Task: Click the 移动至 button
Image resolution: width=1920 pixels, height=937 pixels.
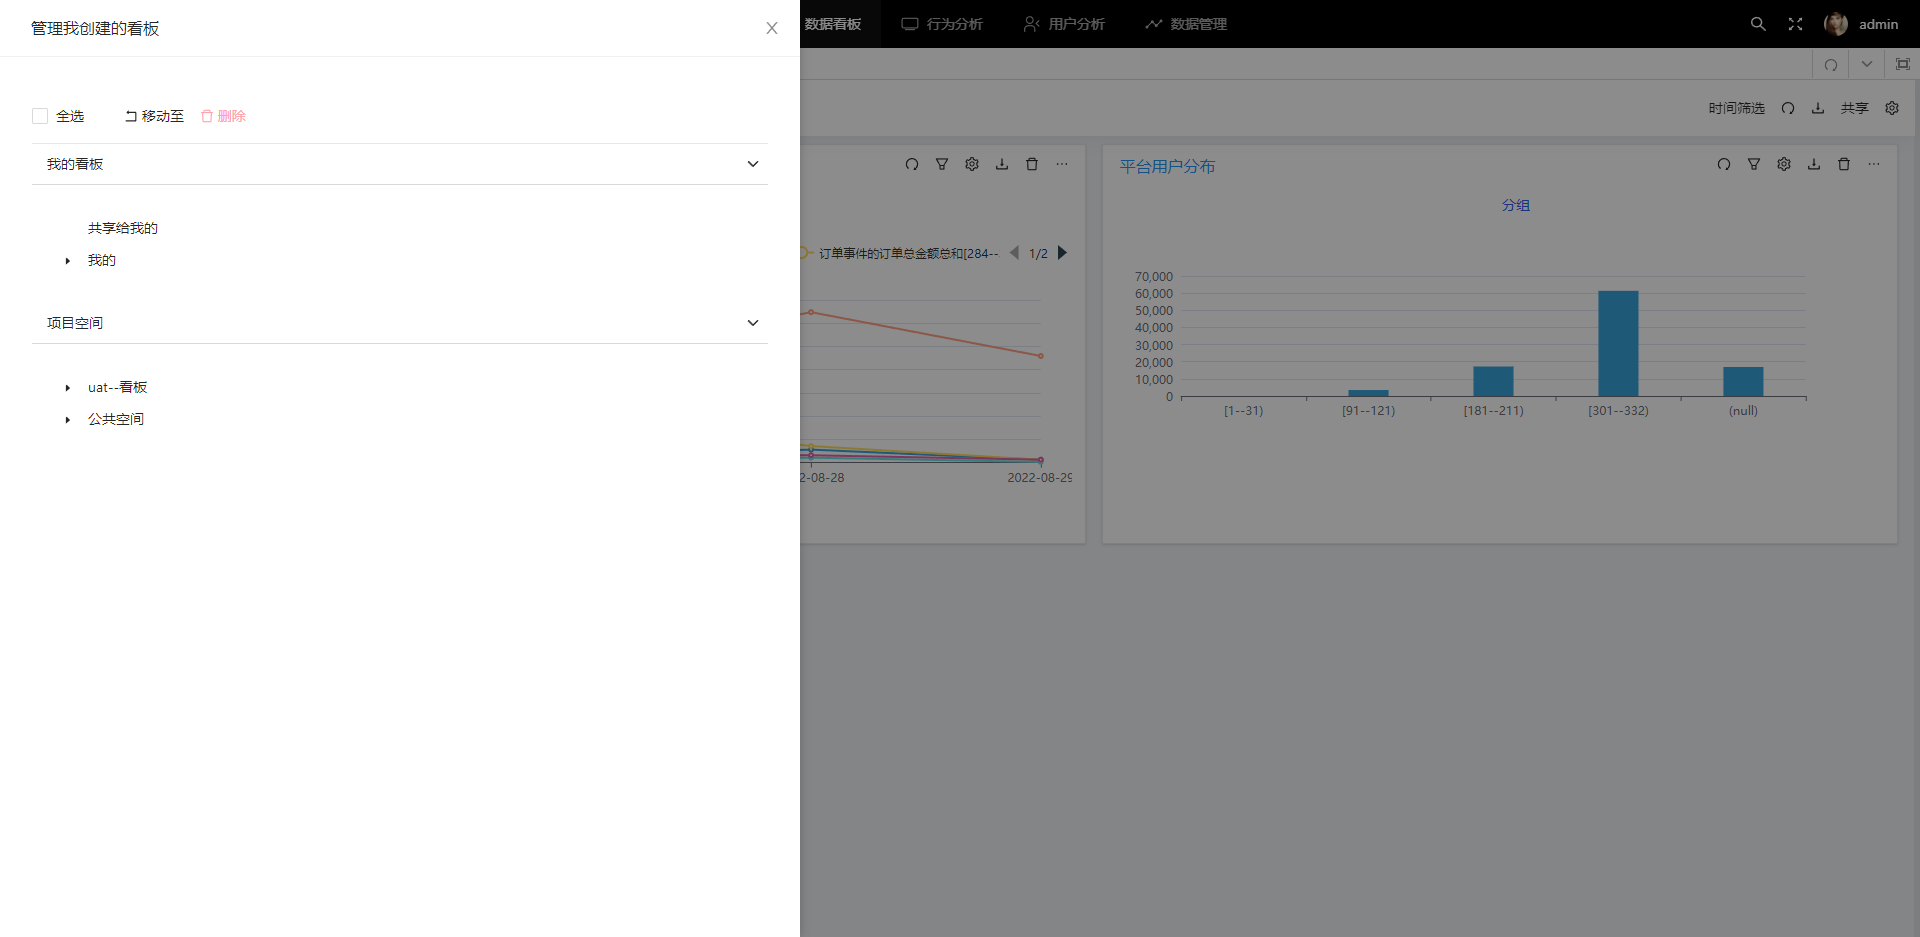Action: click(154, 116)
